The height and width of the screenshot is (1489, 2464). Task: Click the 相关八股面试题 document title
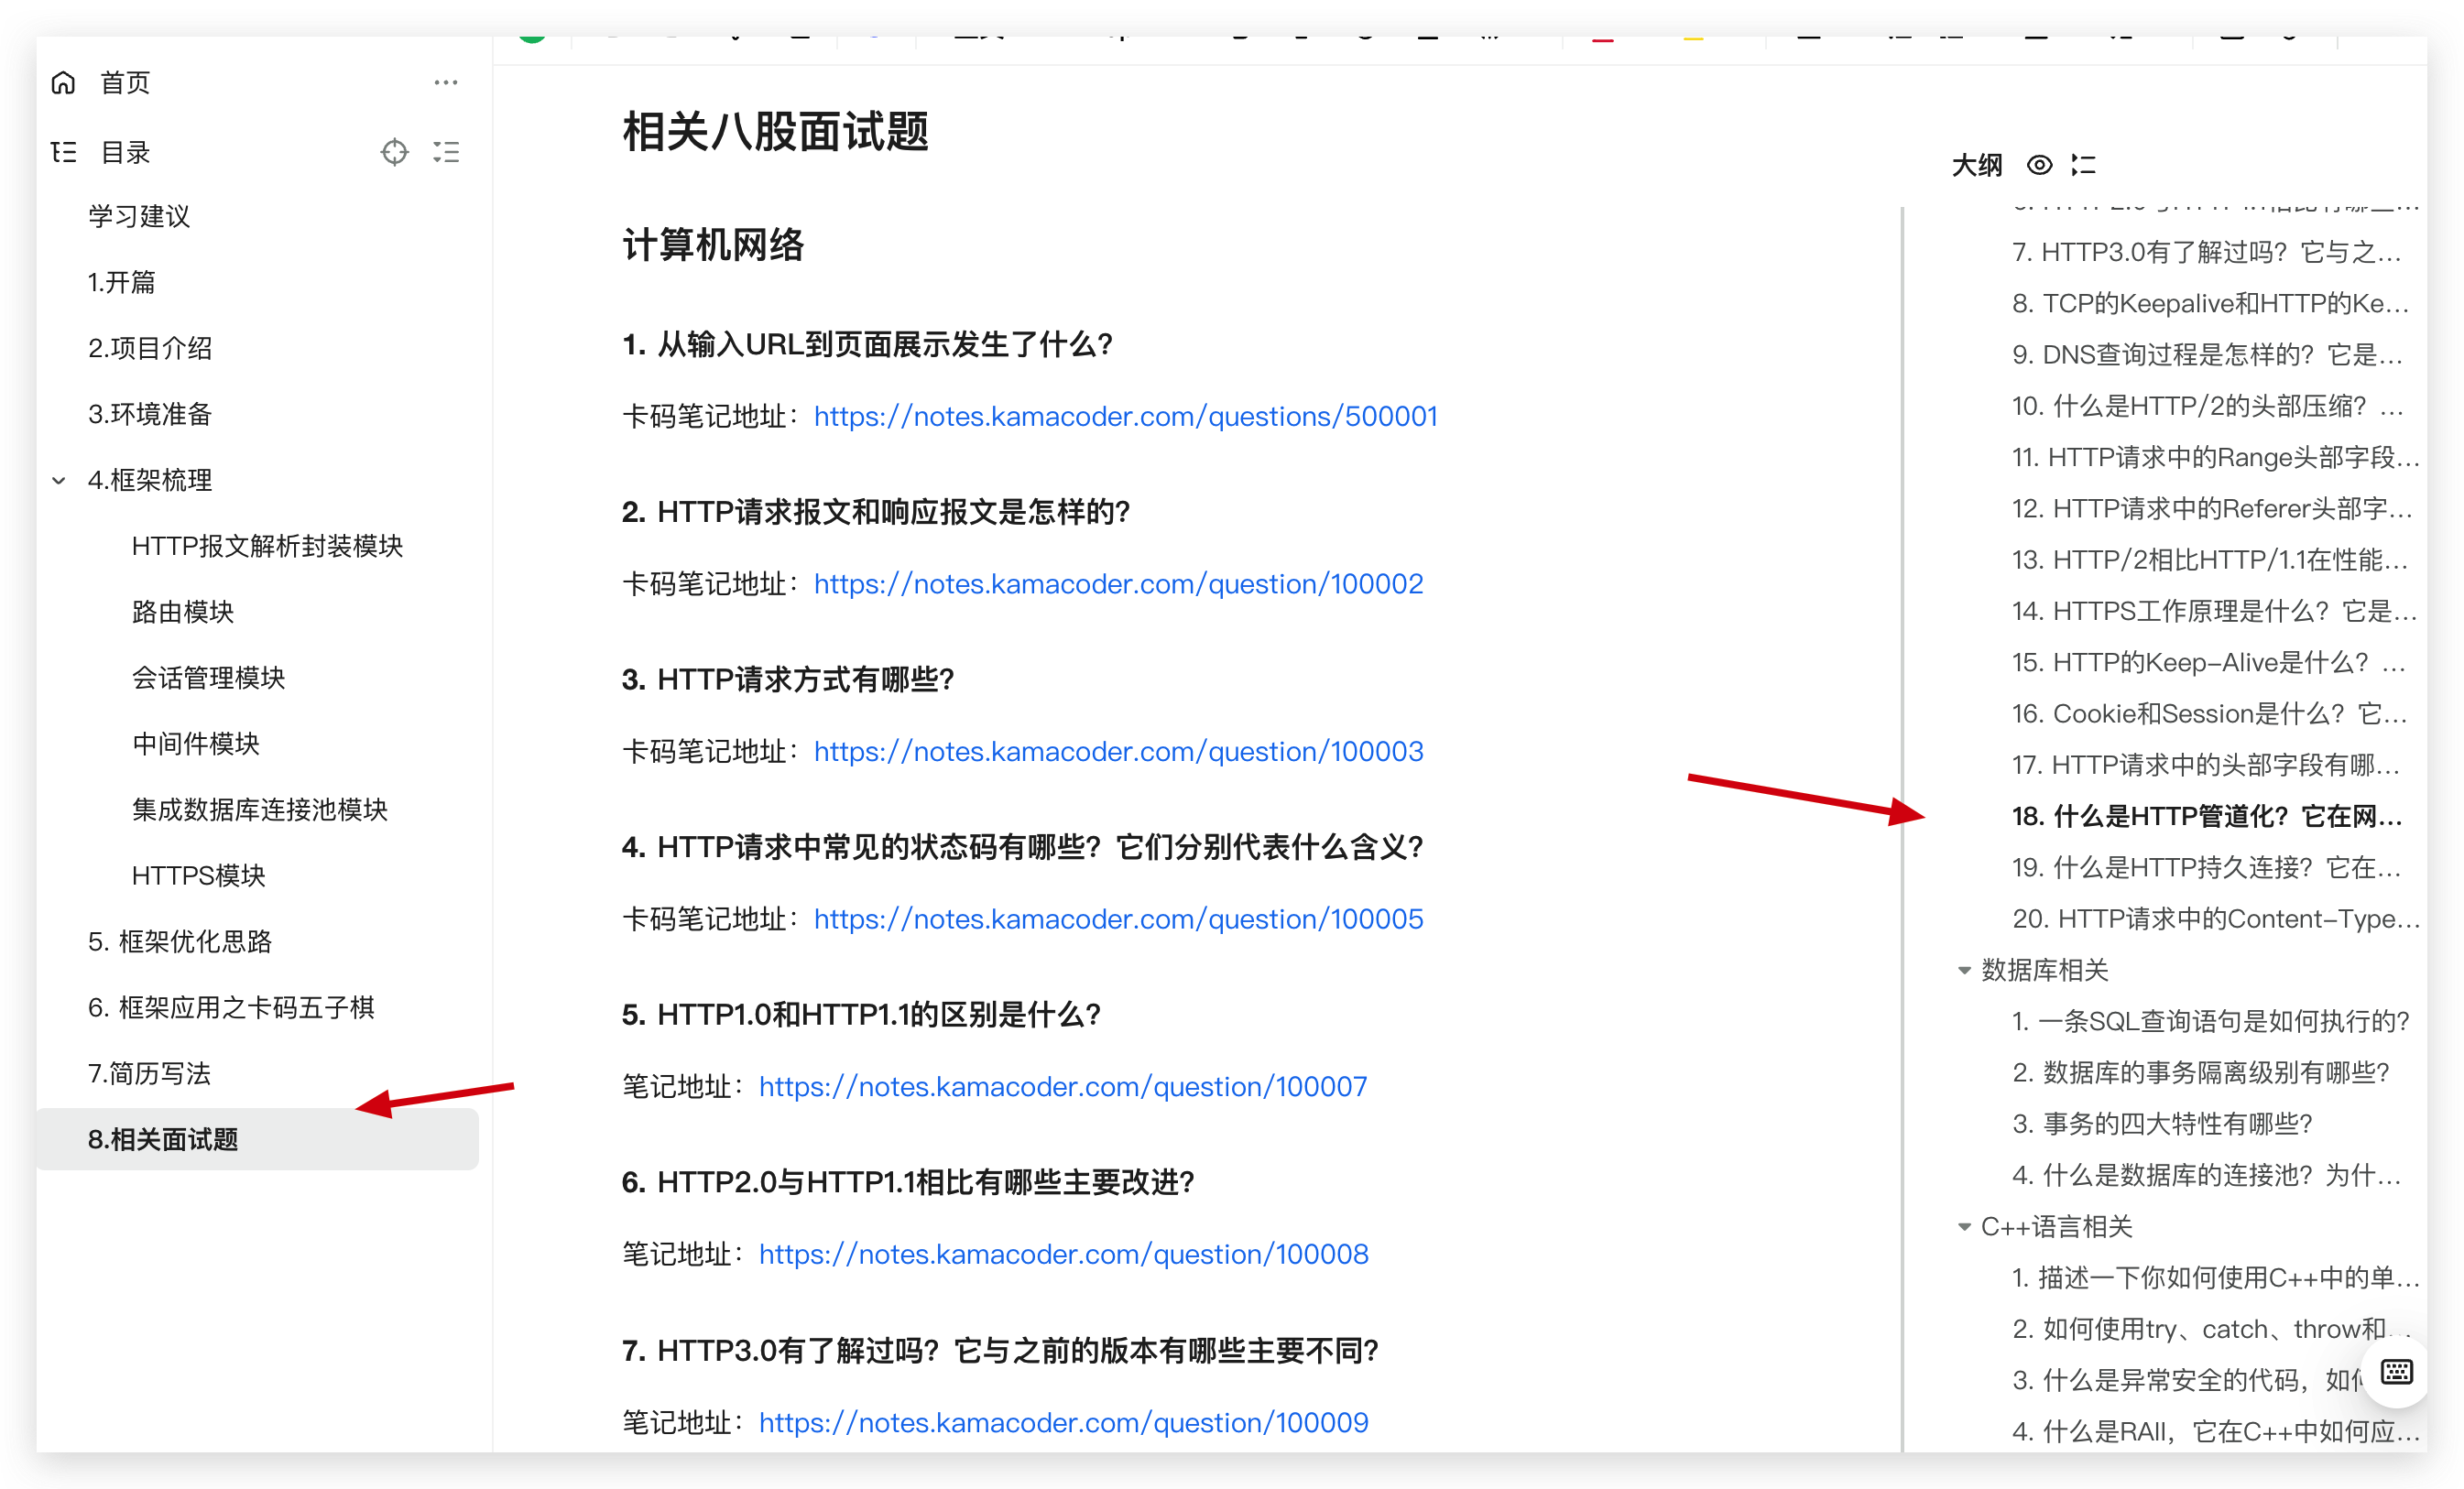tap(775, 132)
